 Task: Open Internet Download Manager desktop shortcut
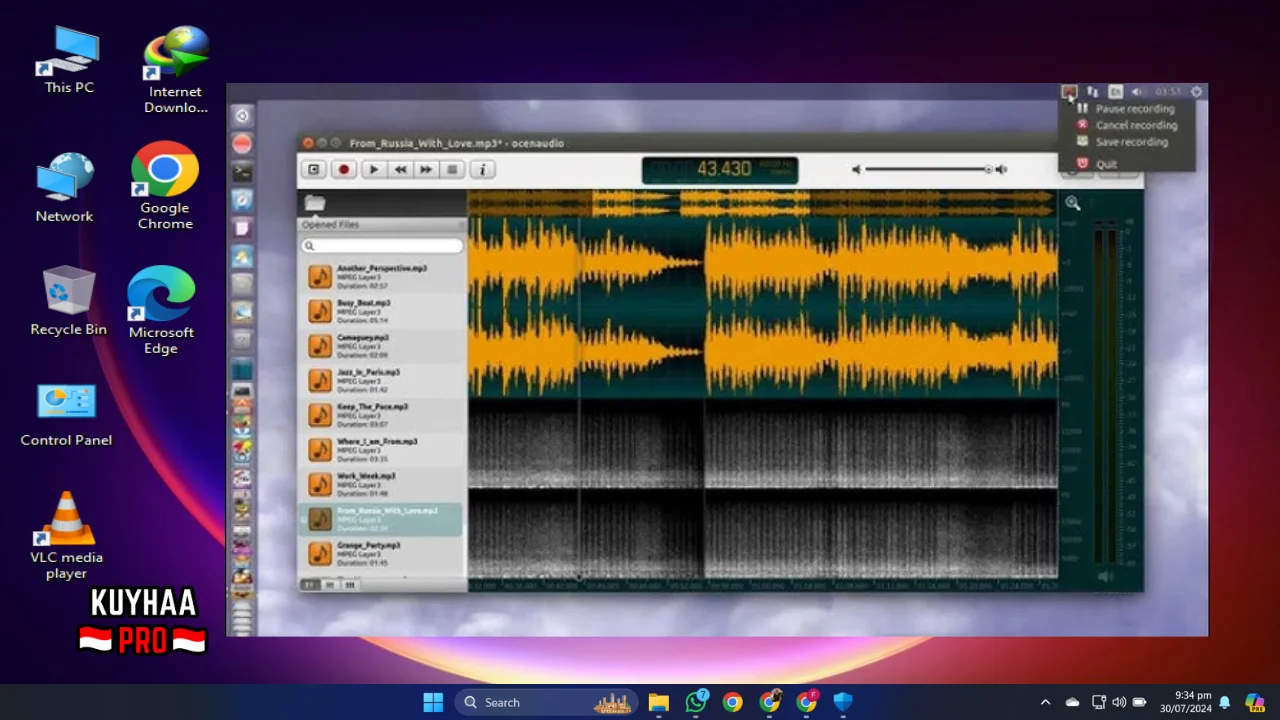(176, 70)
